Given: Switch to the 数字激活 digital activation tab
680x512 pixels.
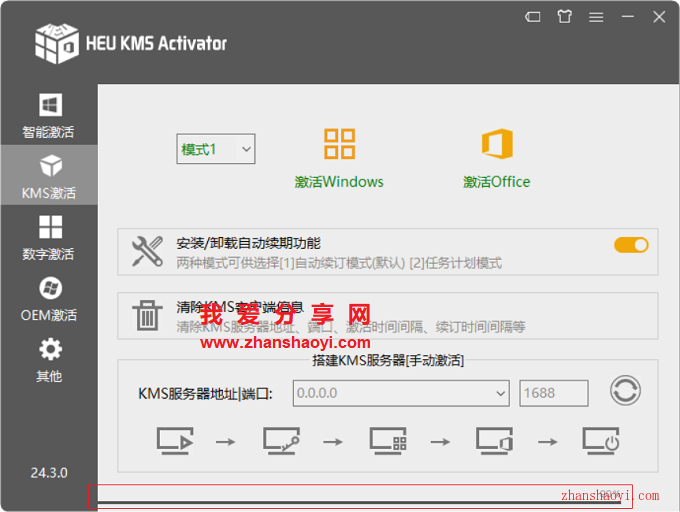Looking at the screenshot, I should pyautogui.click(x=49, y=238).
